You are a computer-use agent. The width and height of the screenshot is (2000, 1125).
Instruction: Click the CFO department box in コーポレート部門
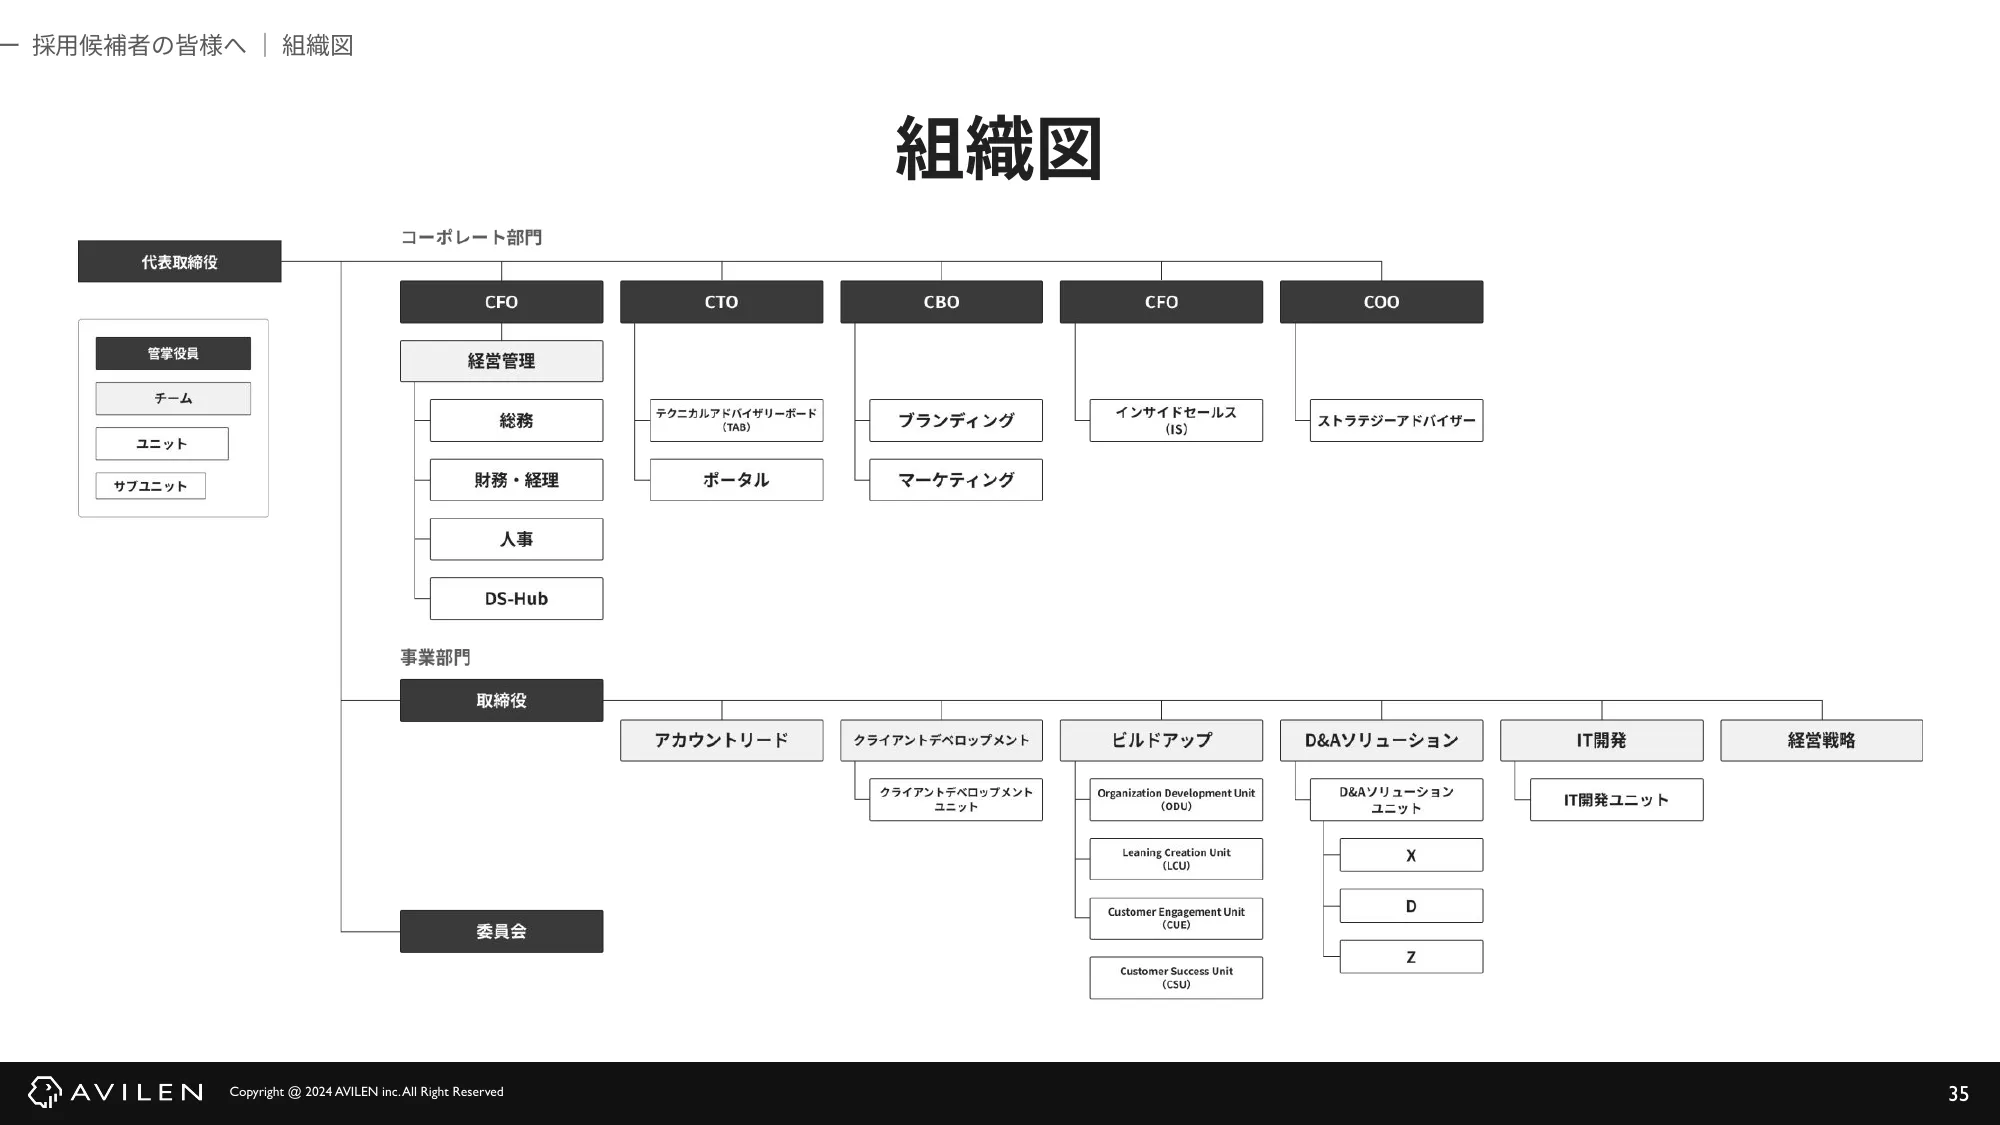500,301
